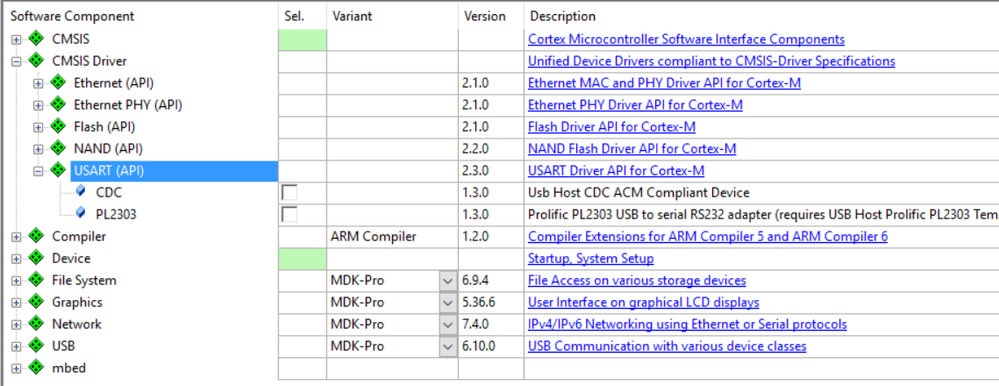Expand the Device tree node
Image resolution: width=999 pixels, height=386 pixels.
tap(16, 259)
